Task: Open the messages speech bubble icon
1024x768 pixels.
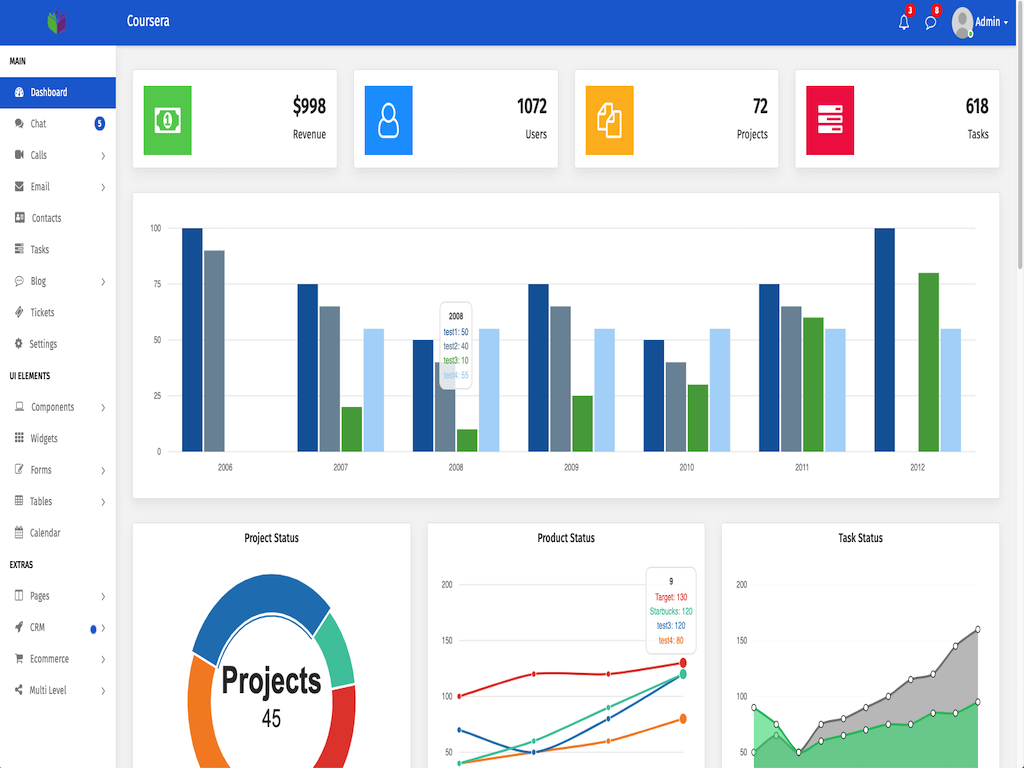Action: (931, 23)
